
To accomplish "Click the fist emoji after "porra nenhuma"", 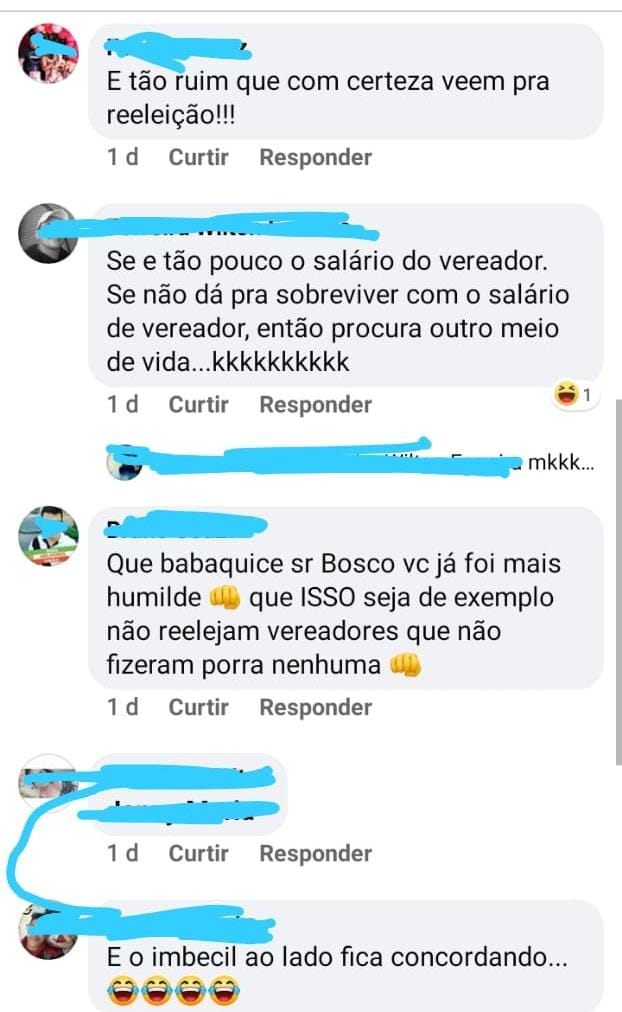I will (x=405, y=664).
